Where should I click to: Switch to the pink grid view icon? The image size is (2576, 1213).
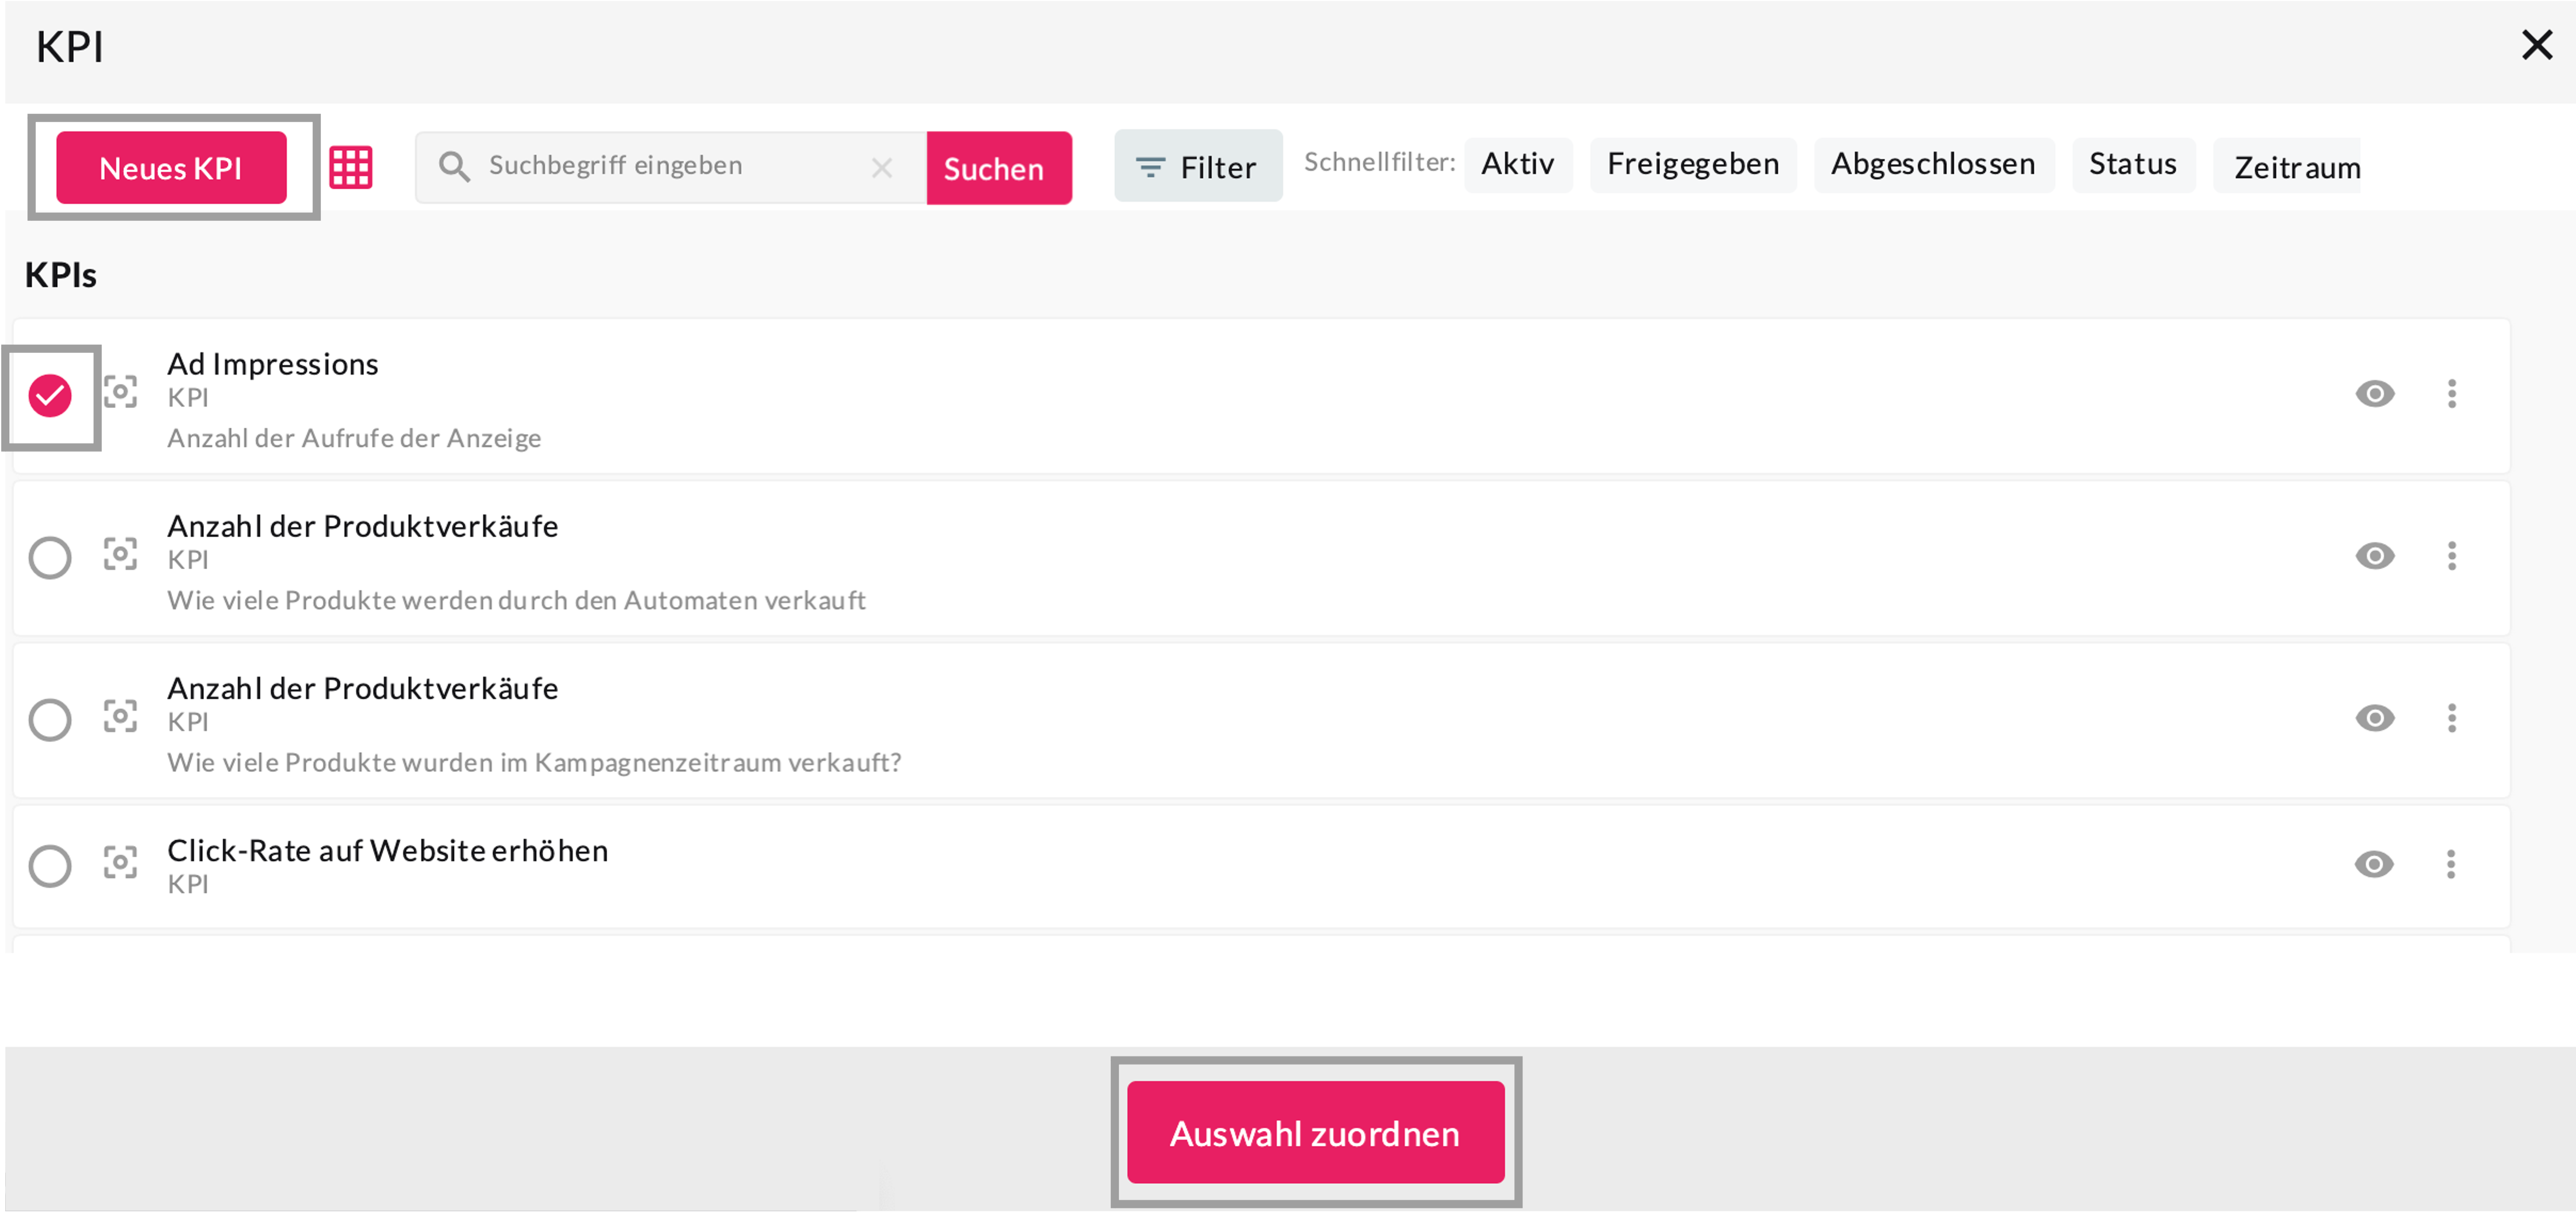pyautogui.click(x=351, y=167)
